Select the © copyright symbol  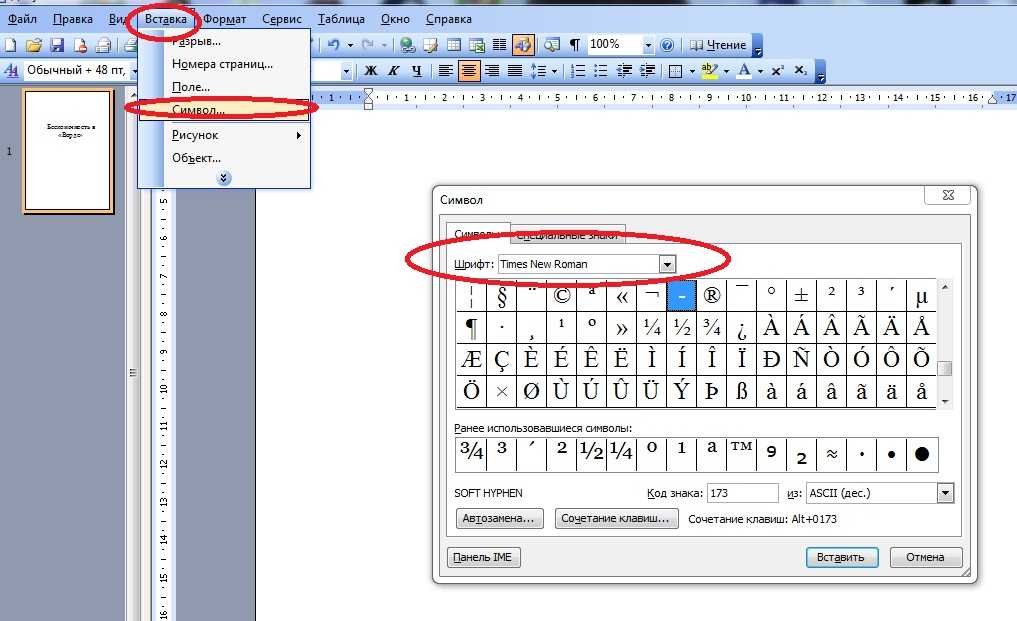tap(562, 296)
